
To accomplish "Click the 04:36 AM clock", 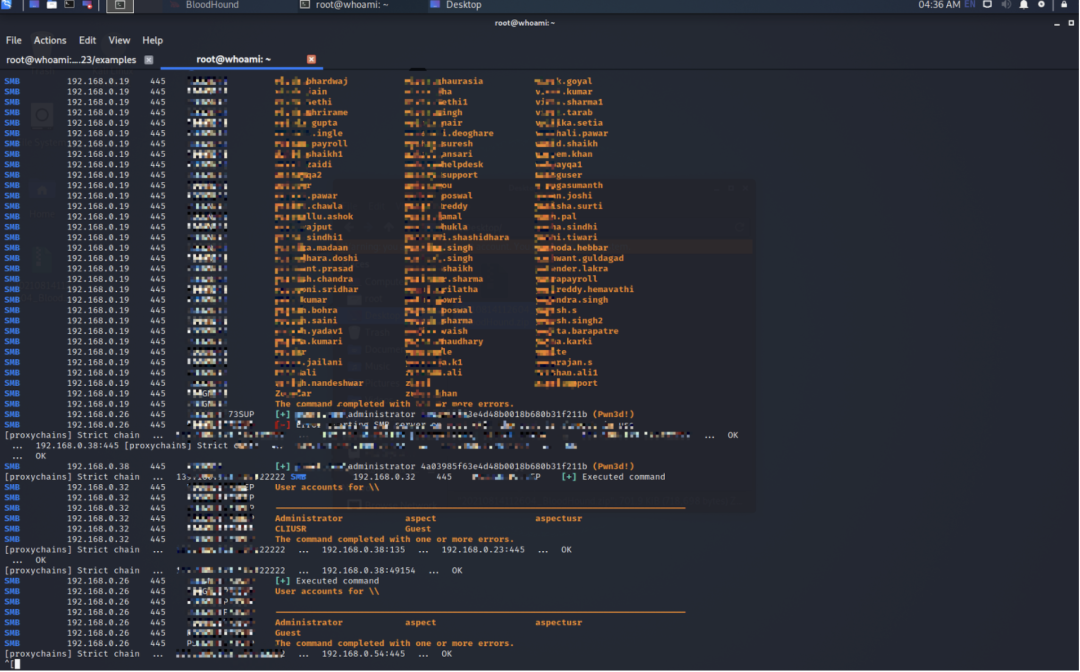I will pyautogui.click(x=939, y=5).
